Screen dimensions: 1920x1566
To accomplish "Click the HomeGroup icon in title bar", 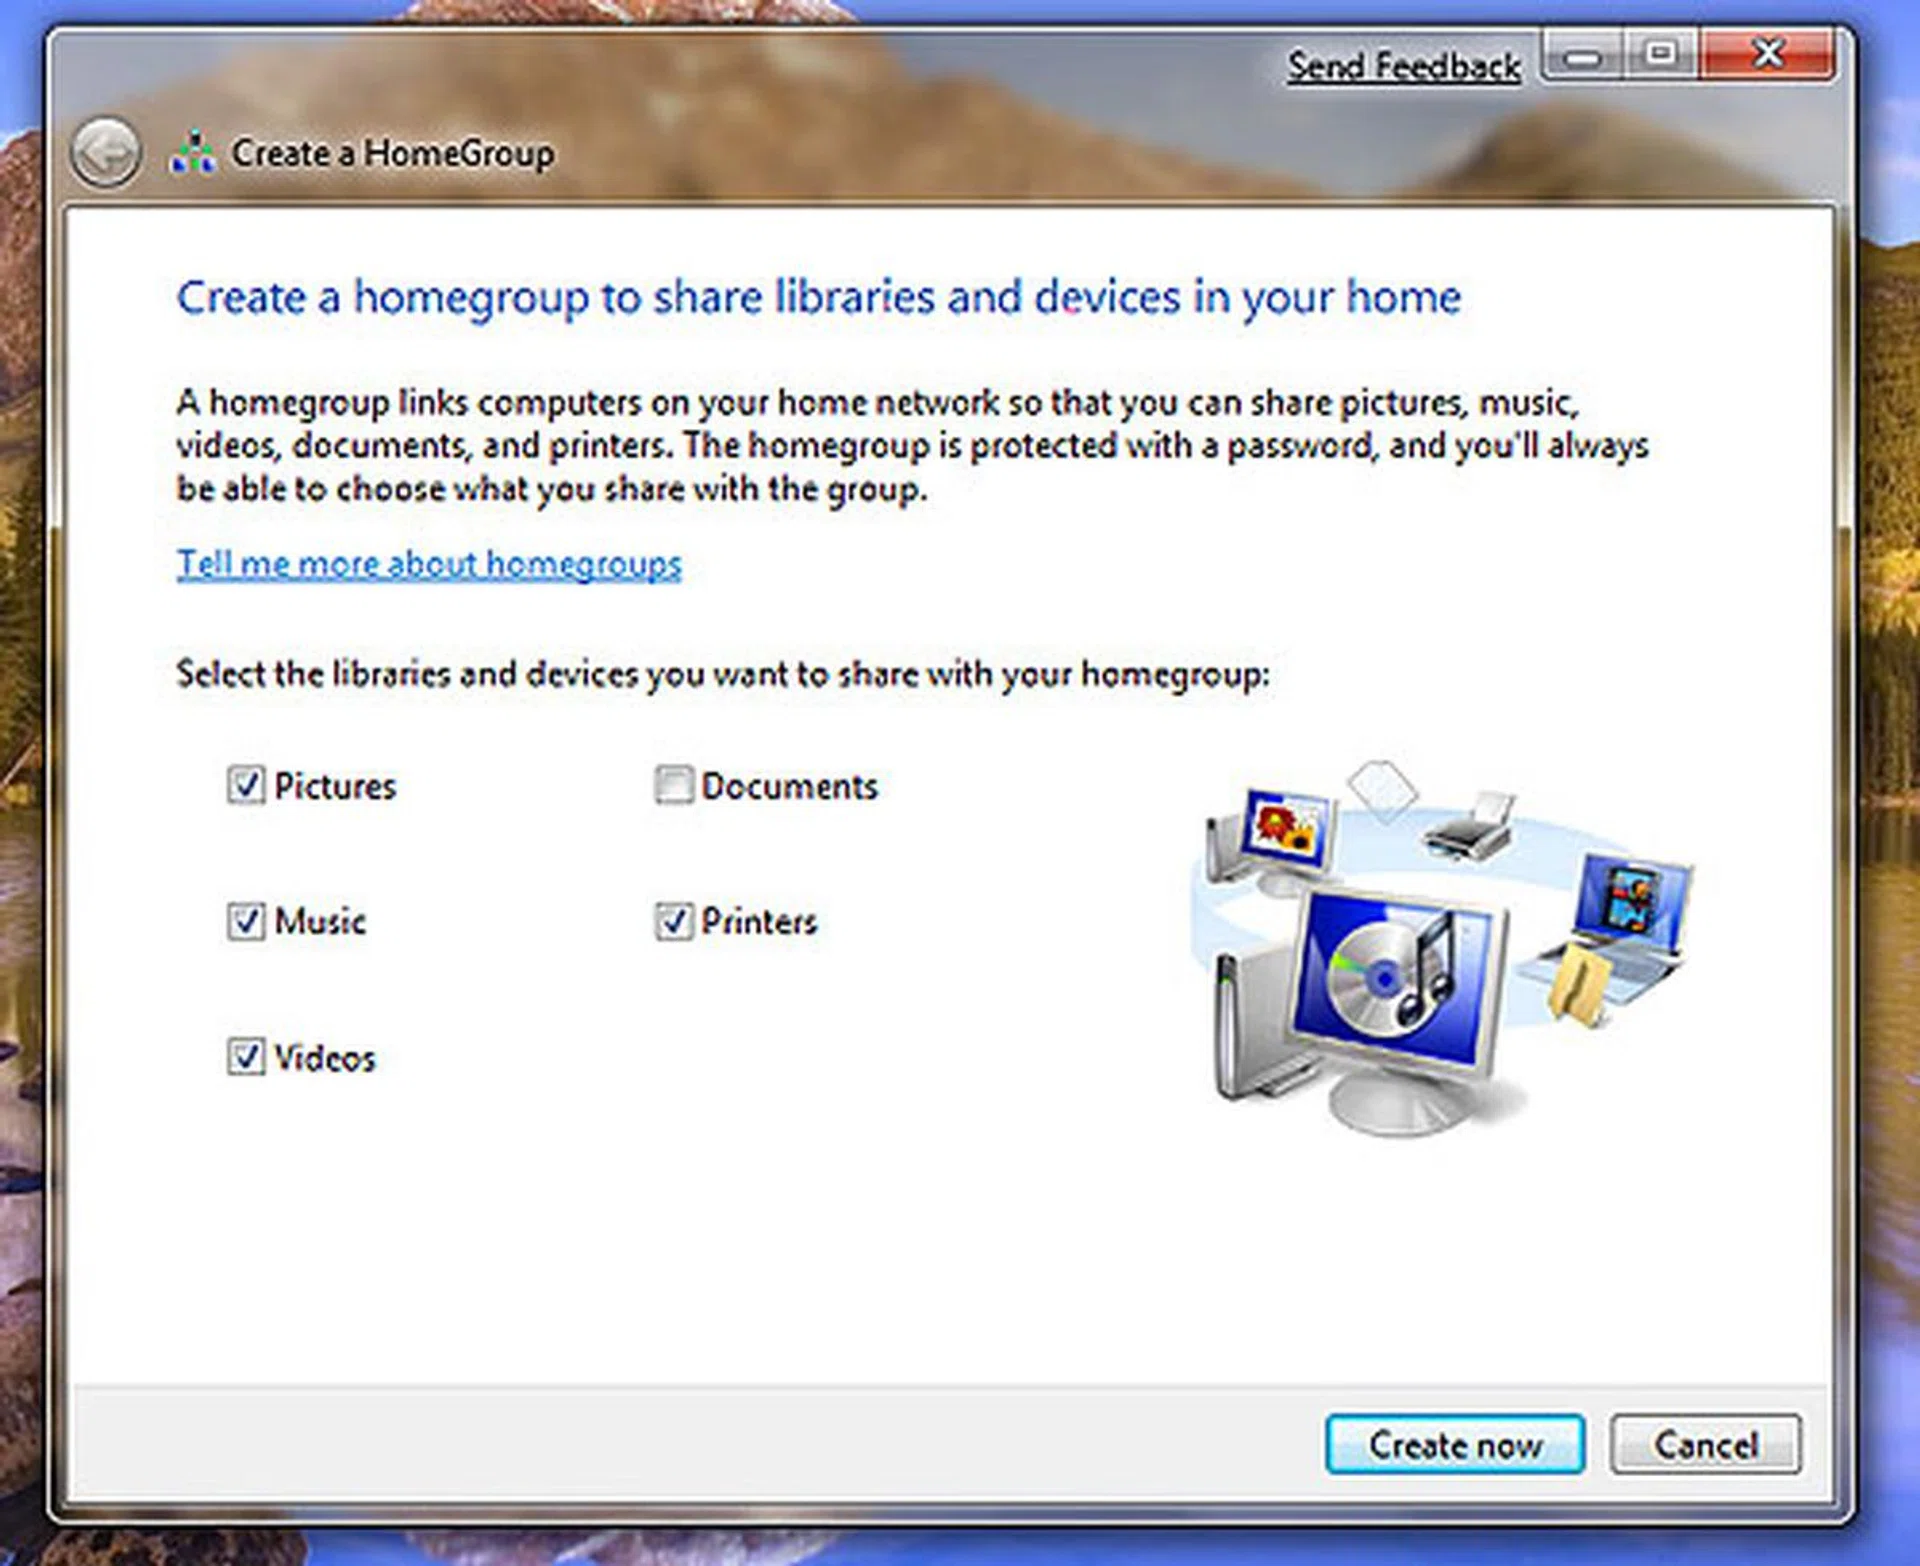I will [x=193, y=153].
